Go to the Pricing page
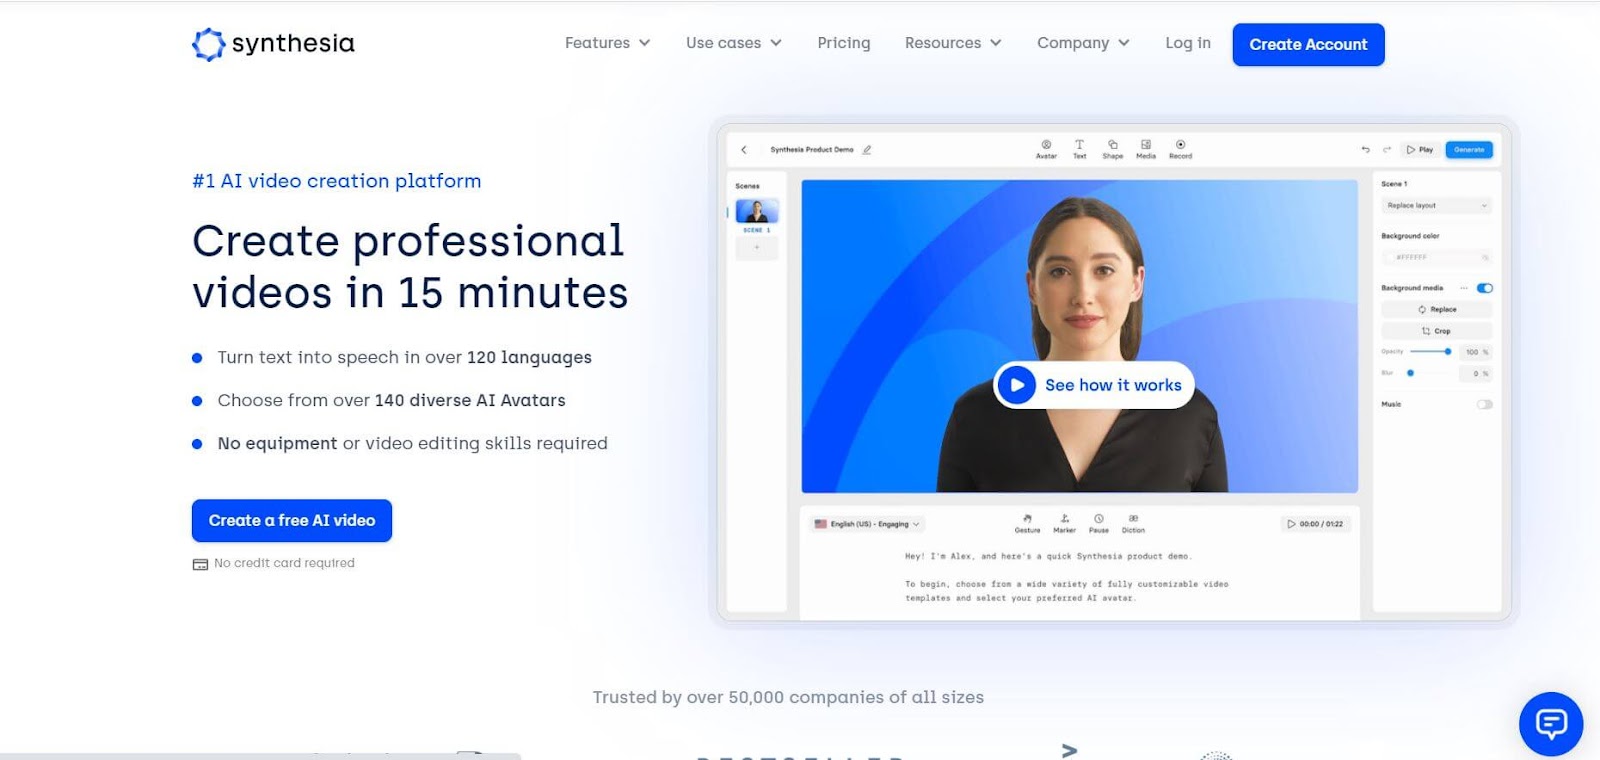Image resolution: width=1600 pixels, height=760 pixels. [843, 43]
